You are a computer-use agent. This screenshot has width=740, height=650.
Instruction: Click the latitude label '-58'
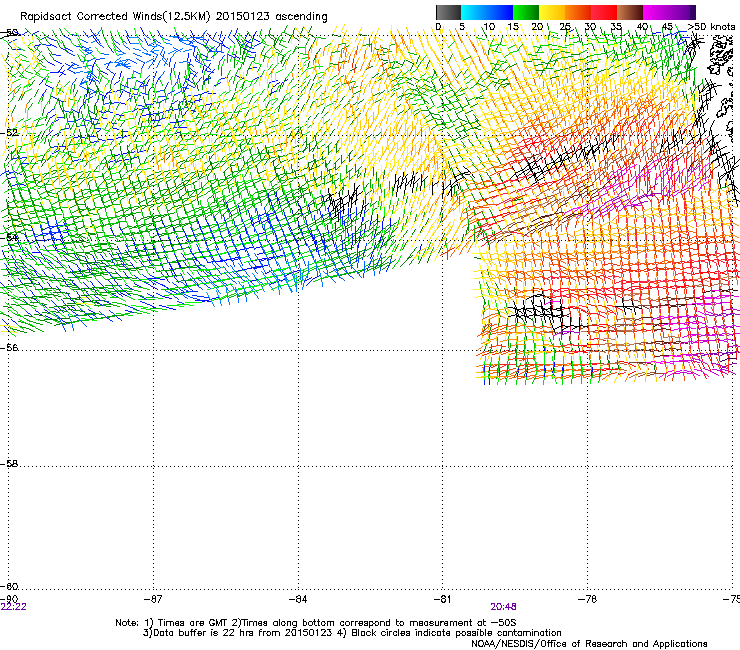(x=9, y=464)
